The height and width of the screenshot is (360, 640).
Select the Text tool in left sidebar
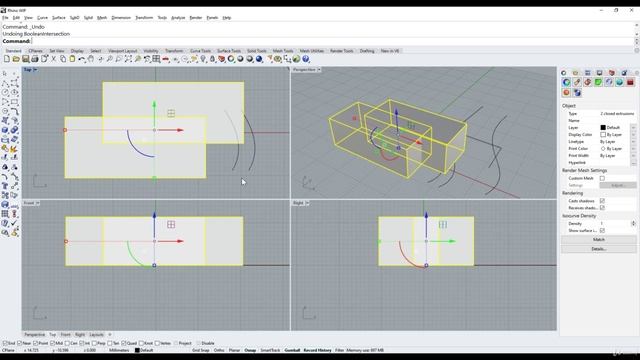[x=5, y=186]
